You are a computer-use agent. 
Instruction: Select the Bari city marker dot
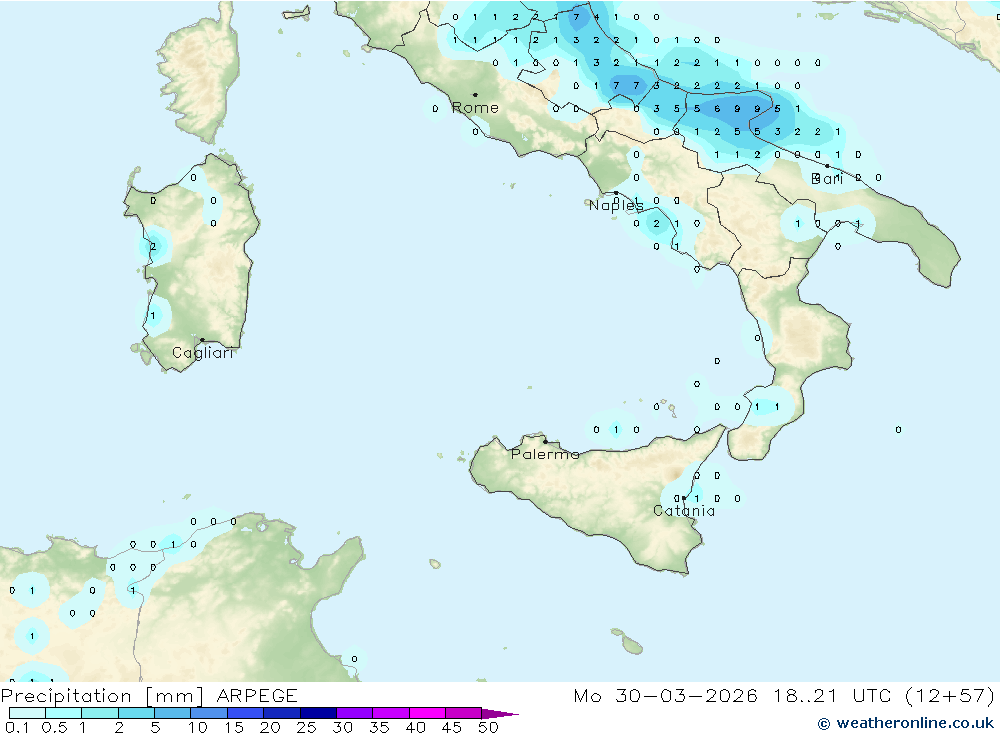click(x=827, y=166)
